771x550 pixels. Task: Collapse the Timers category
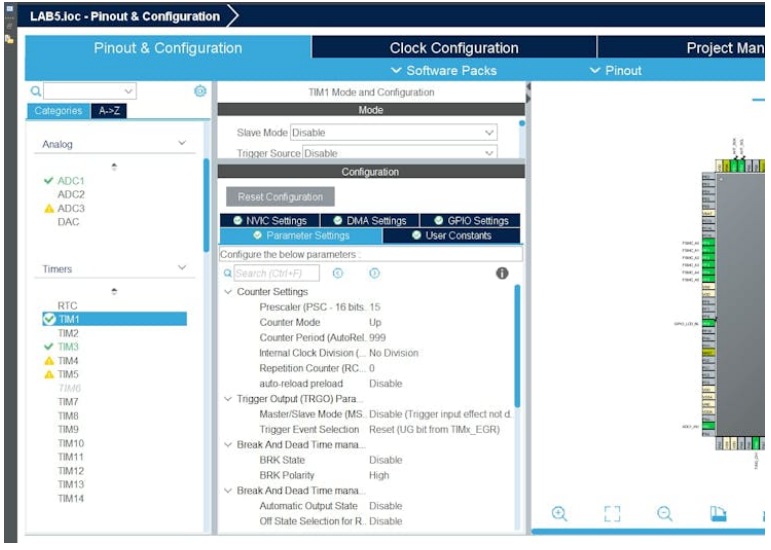click(x=181, y=269)
